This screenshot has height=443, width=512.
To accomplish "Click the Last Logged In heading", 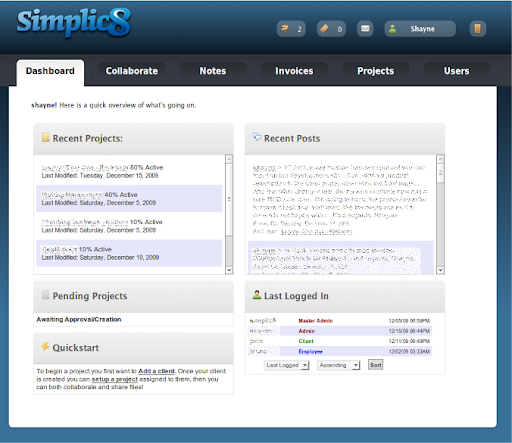I will coord(296,296).
